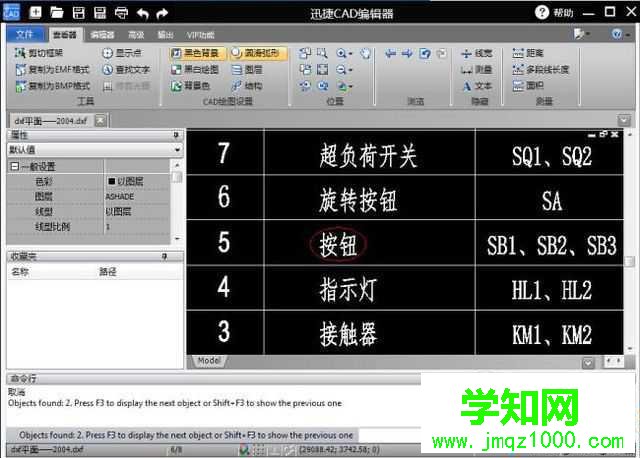Switch to the 输出 output tab

165,35
